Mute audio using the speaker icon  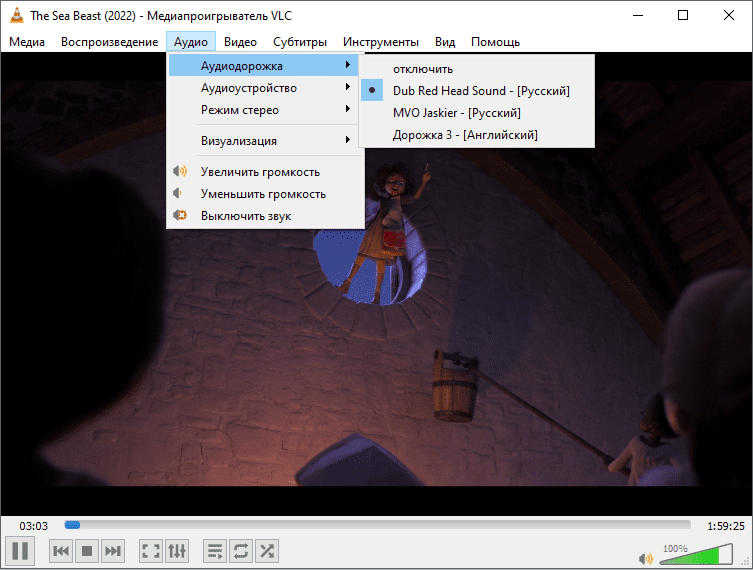coord(645,558)
